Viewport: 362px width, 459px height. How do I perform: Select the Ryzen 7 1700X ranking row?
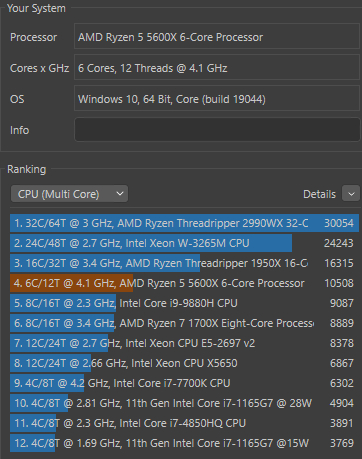pos(184,323)
